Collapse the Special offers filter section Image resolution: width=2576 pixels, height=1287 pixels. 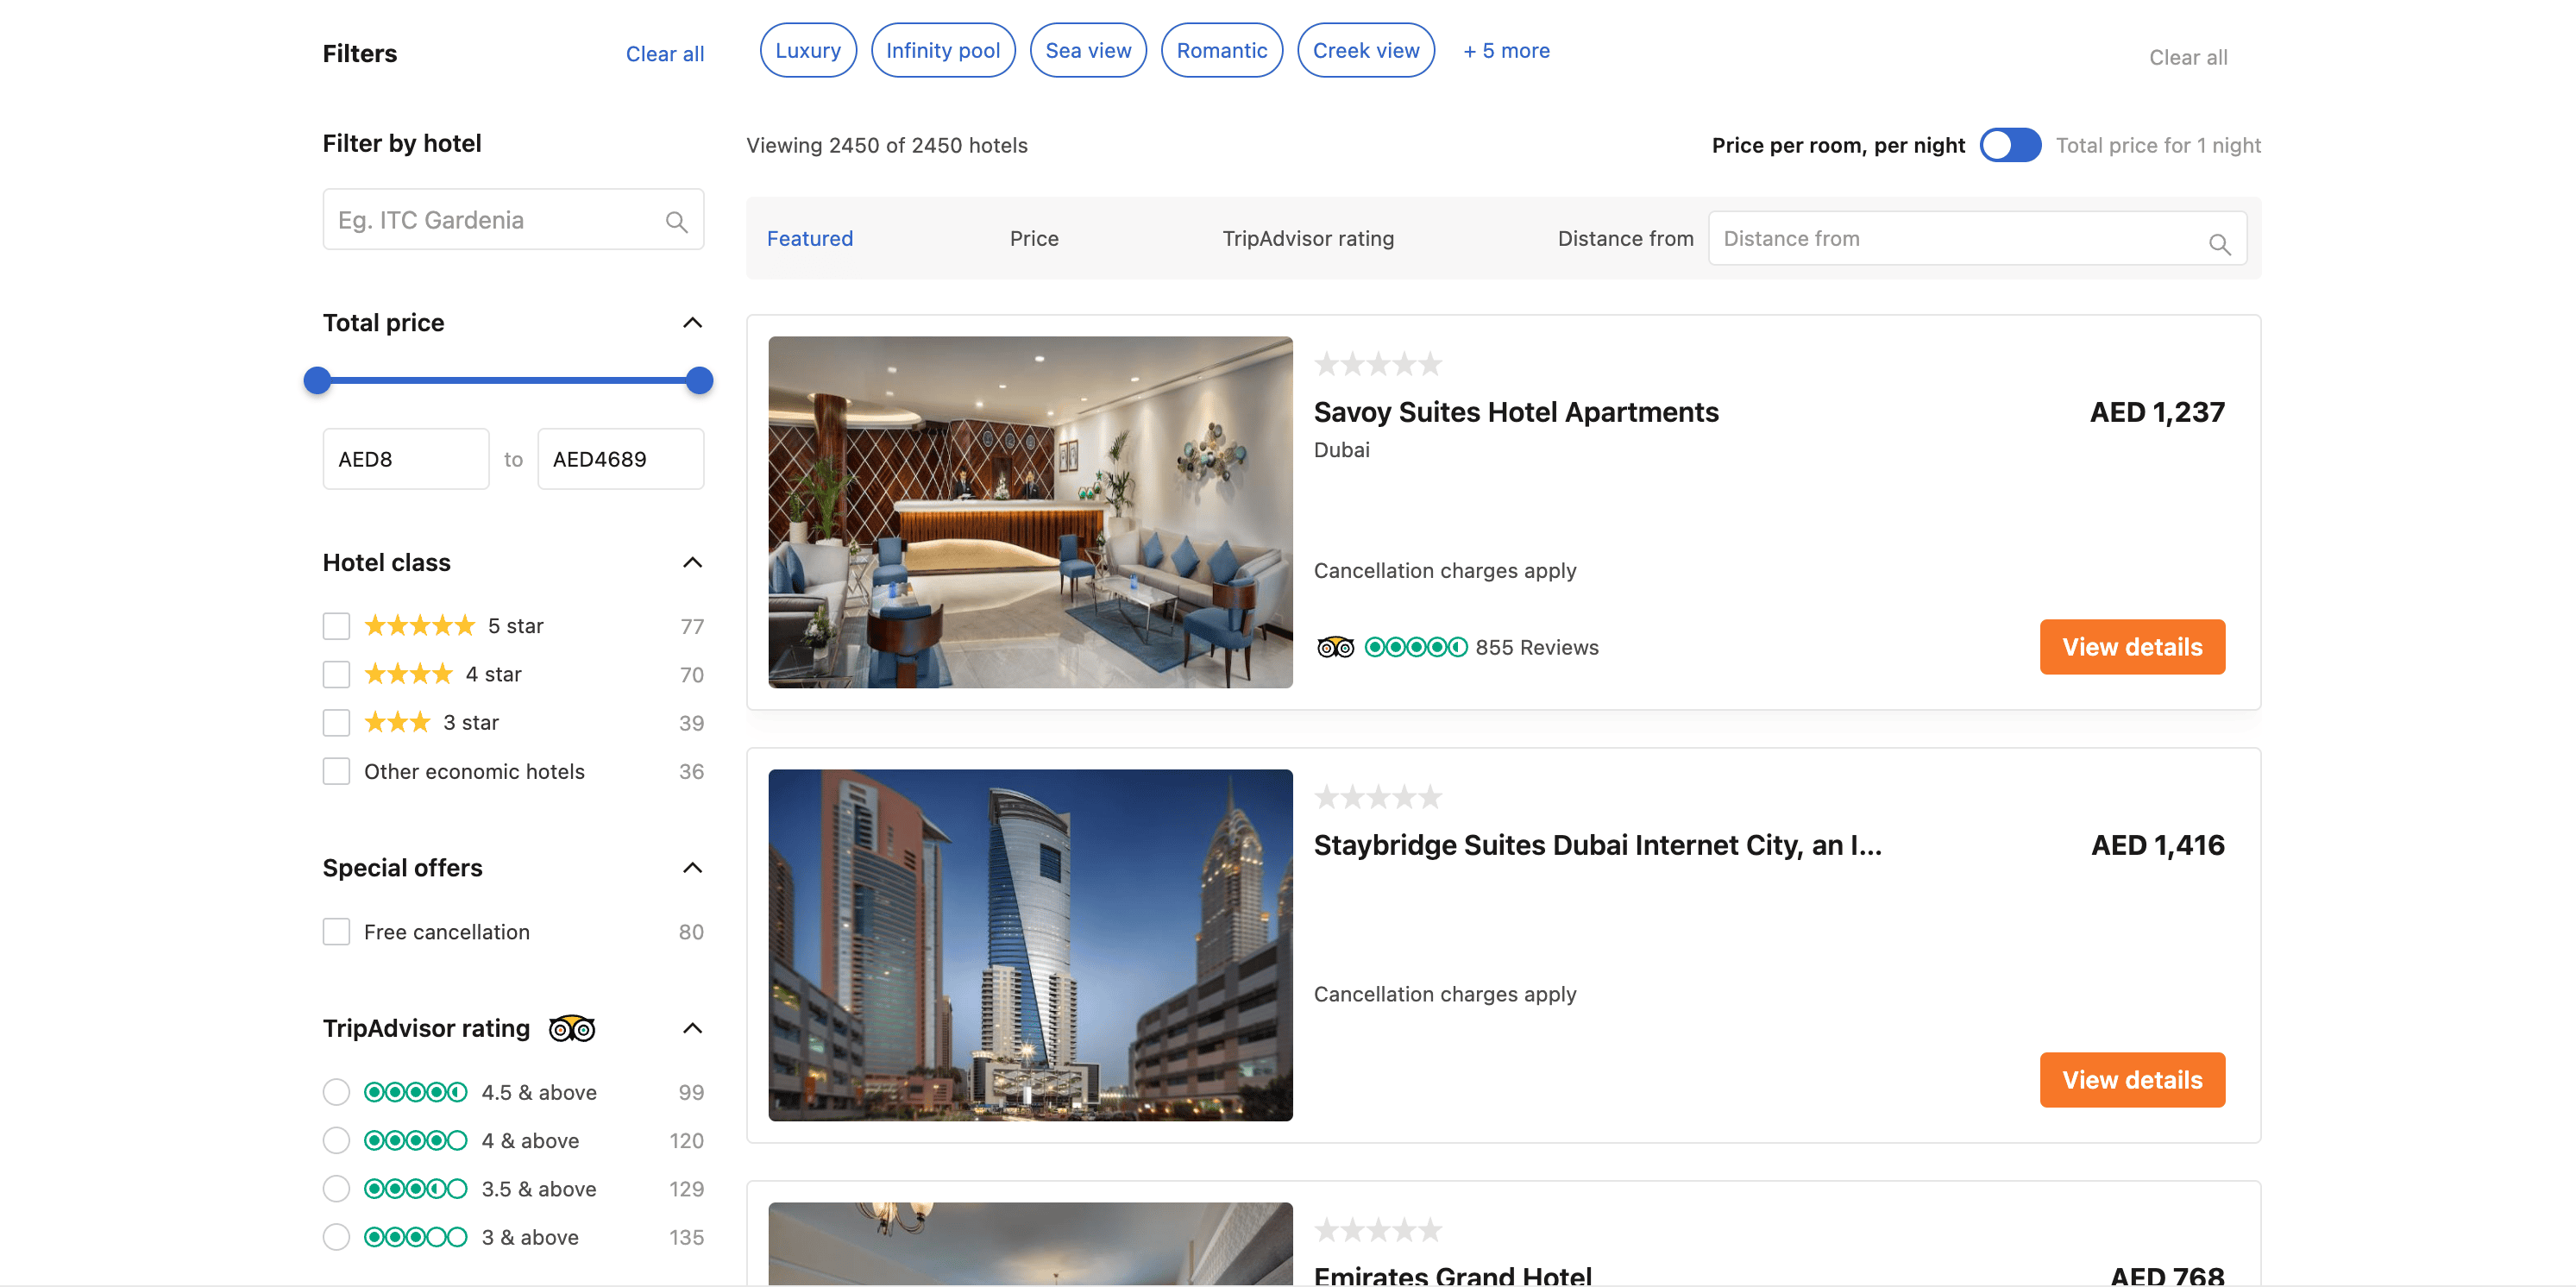[x=692, y=867]
